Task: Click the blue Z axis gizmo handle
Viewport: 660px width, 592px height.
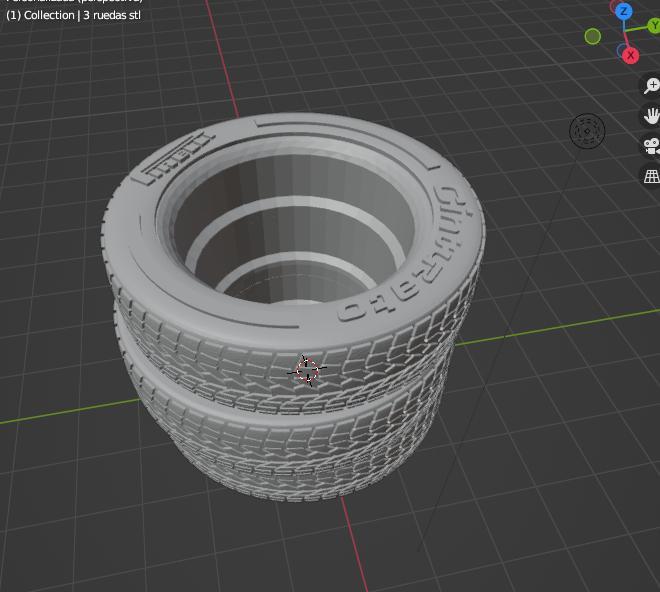Action: [x=623, y=11]
